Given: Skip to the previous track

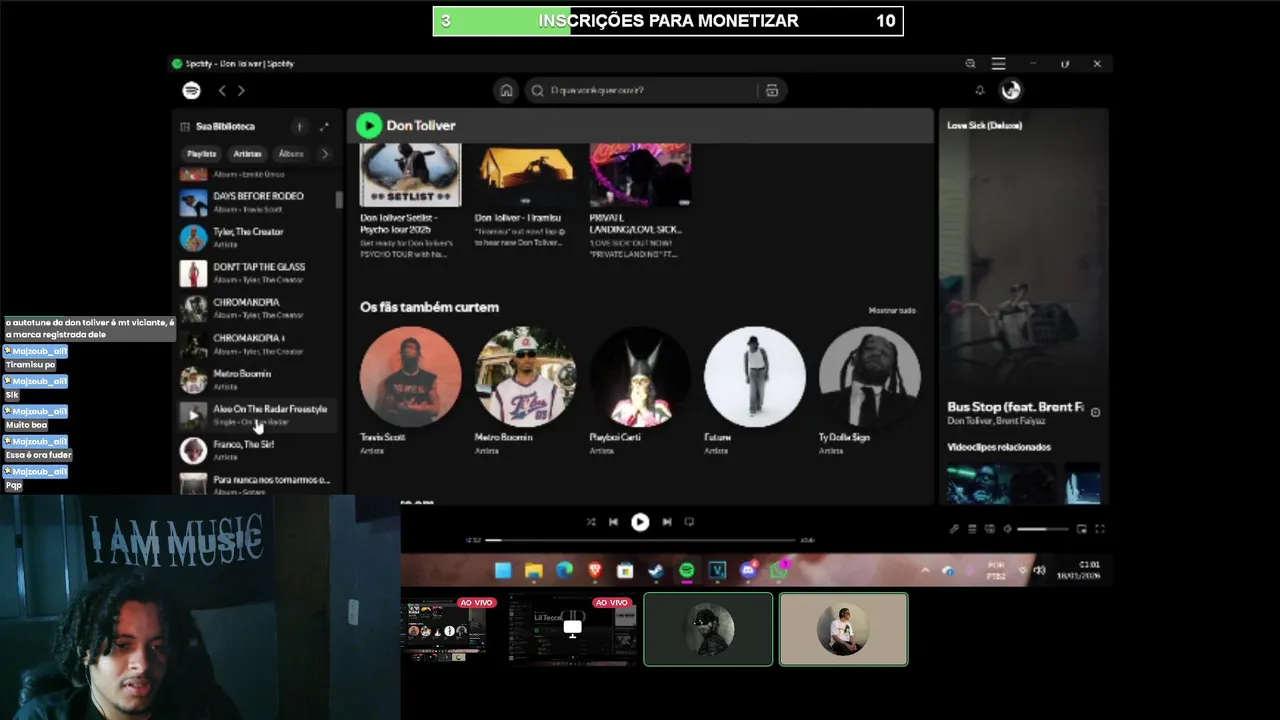Looking at the screenshot, I should coord(613,521).
